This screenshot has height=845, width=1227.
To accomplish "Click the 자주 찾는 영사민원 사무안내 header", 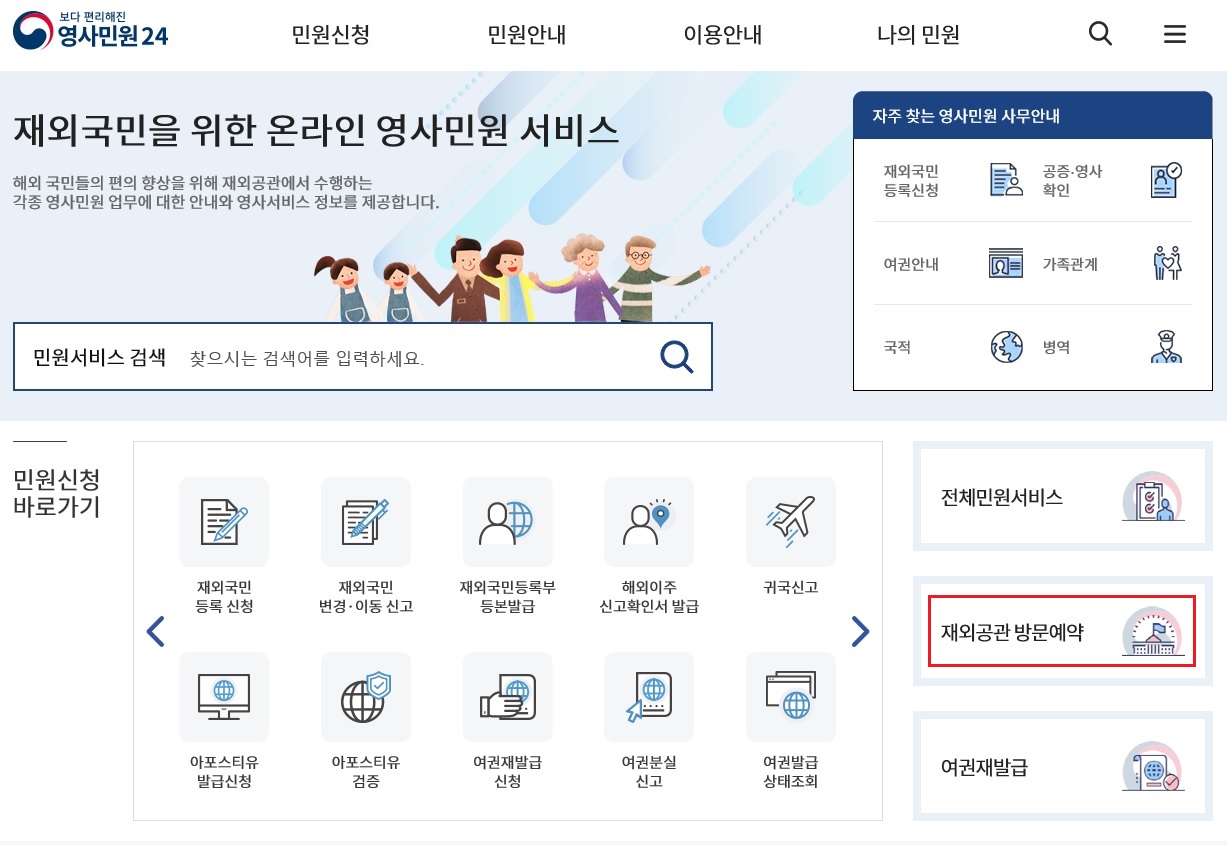I will tap(1032, 116).
